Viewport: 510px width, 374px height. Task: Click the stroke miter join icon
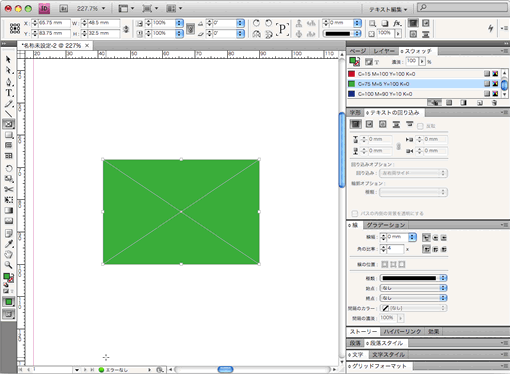pos(426,249)
